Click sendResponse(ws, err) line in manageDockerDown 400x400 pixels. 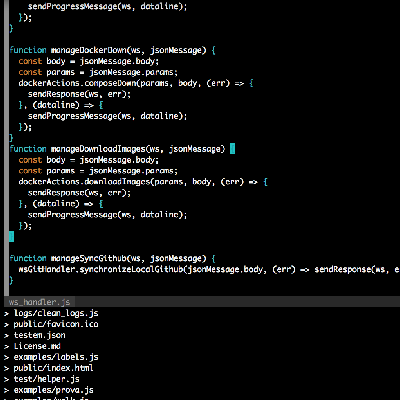(x=79, y=94)
